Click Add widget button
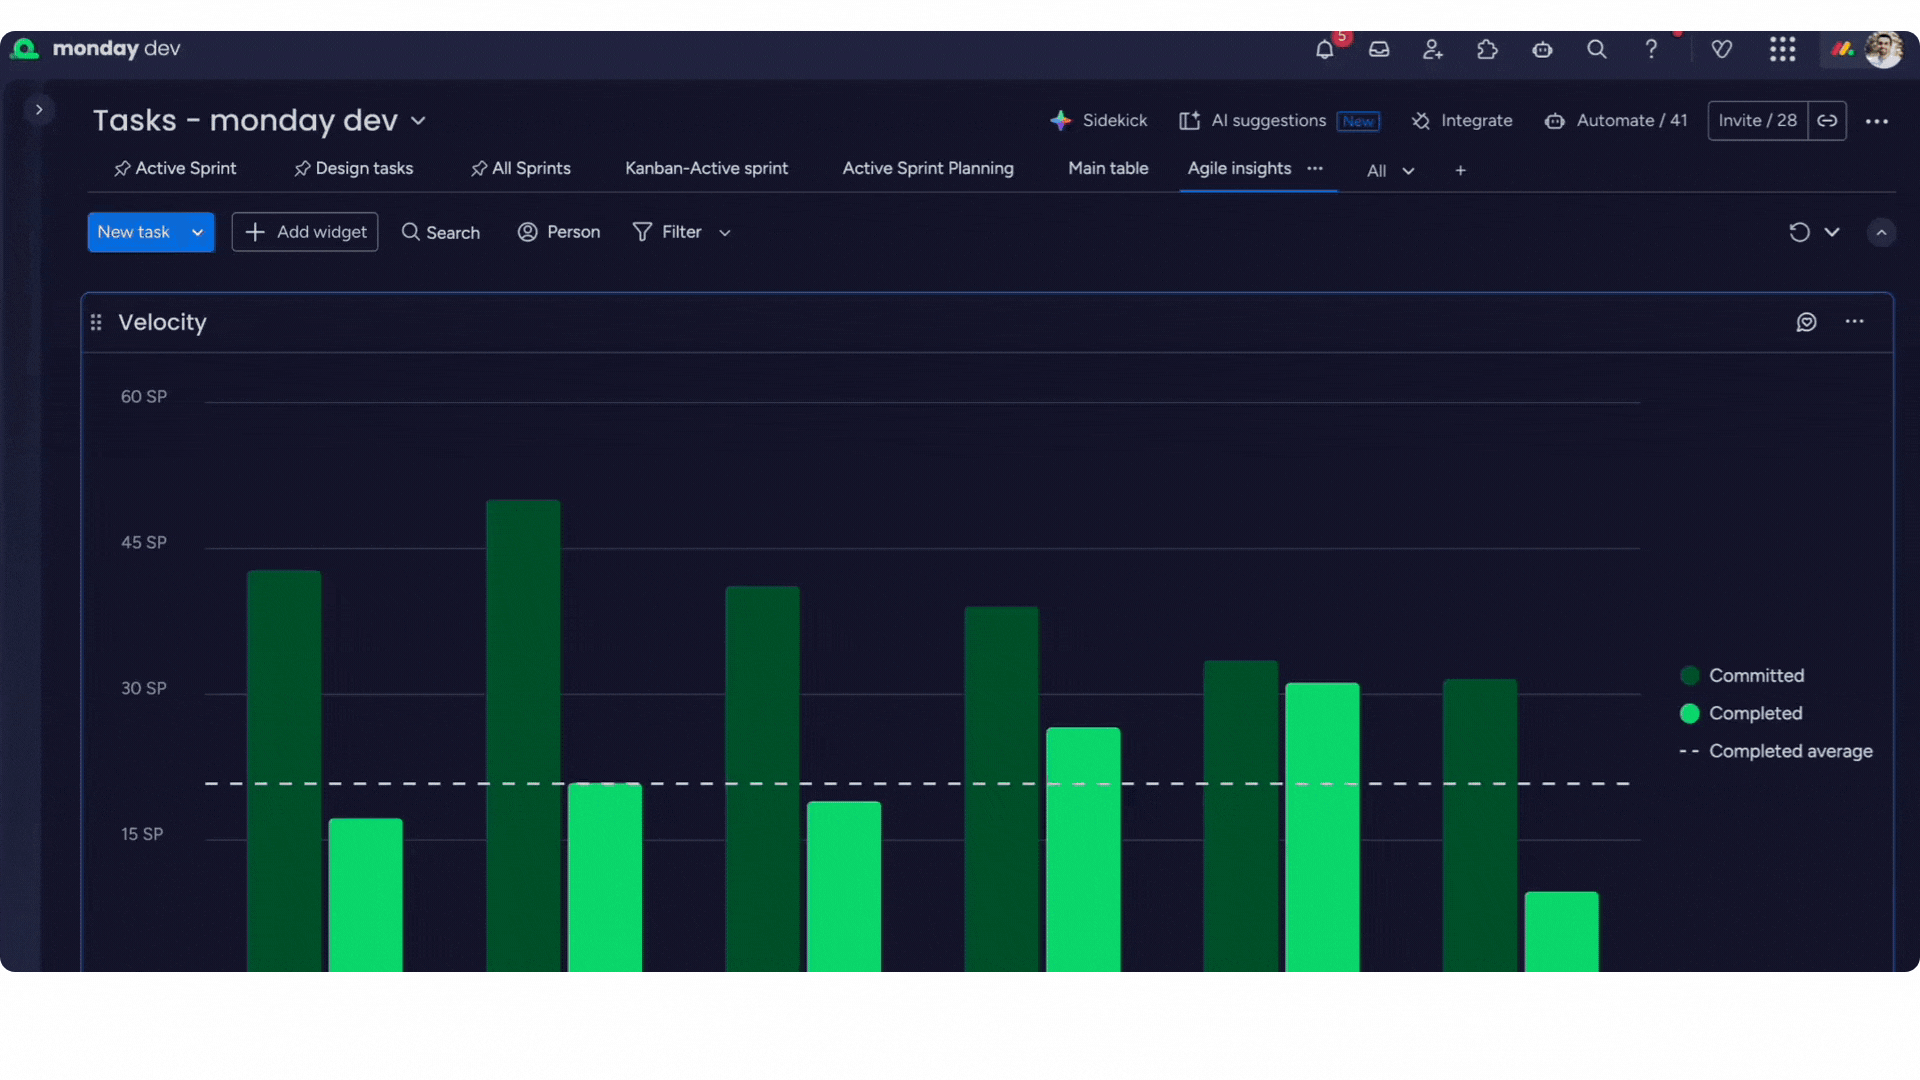1920x1080 pixels. (x=305, y=232)
